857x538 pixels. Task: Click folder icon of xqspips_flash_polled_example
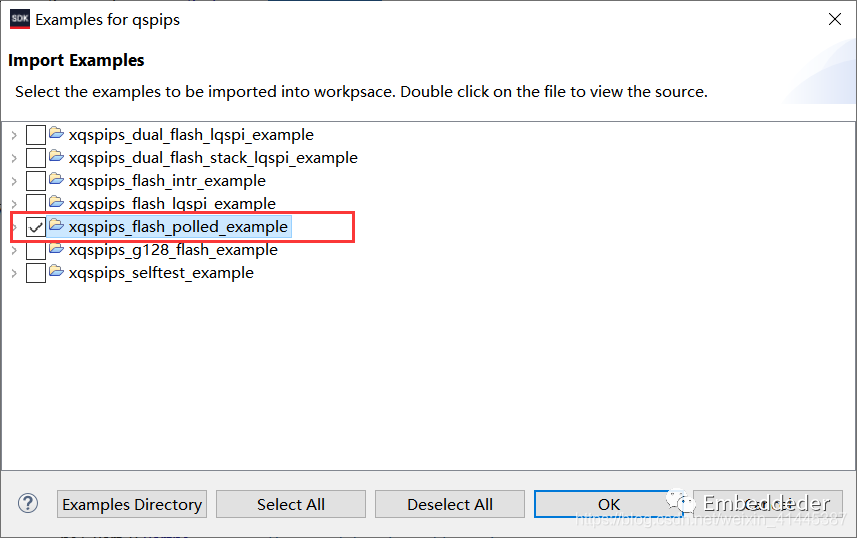point(57,226)
